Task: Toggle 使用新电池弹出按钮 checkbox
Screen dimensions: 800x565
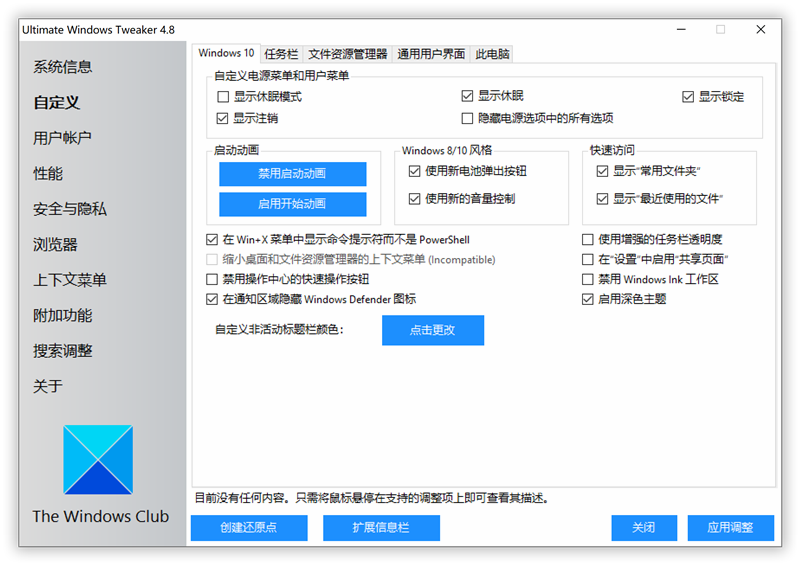Action: [414, 171]
